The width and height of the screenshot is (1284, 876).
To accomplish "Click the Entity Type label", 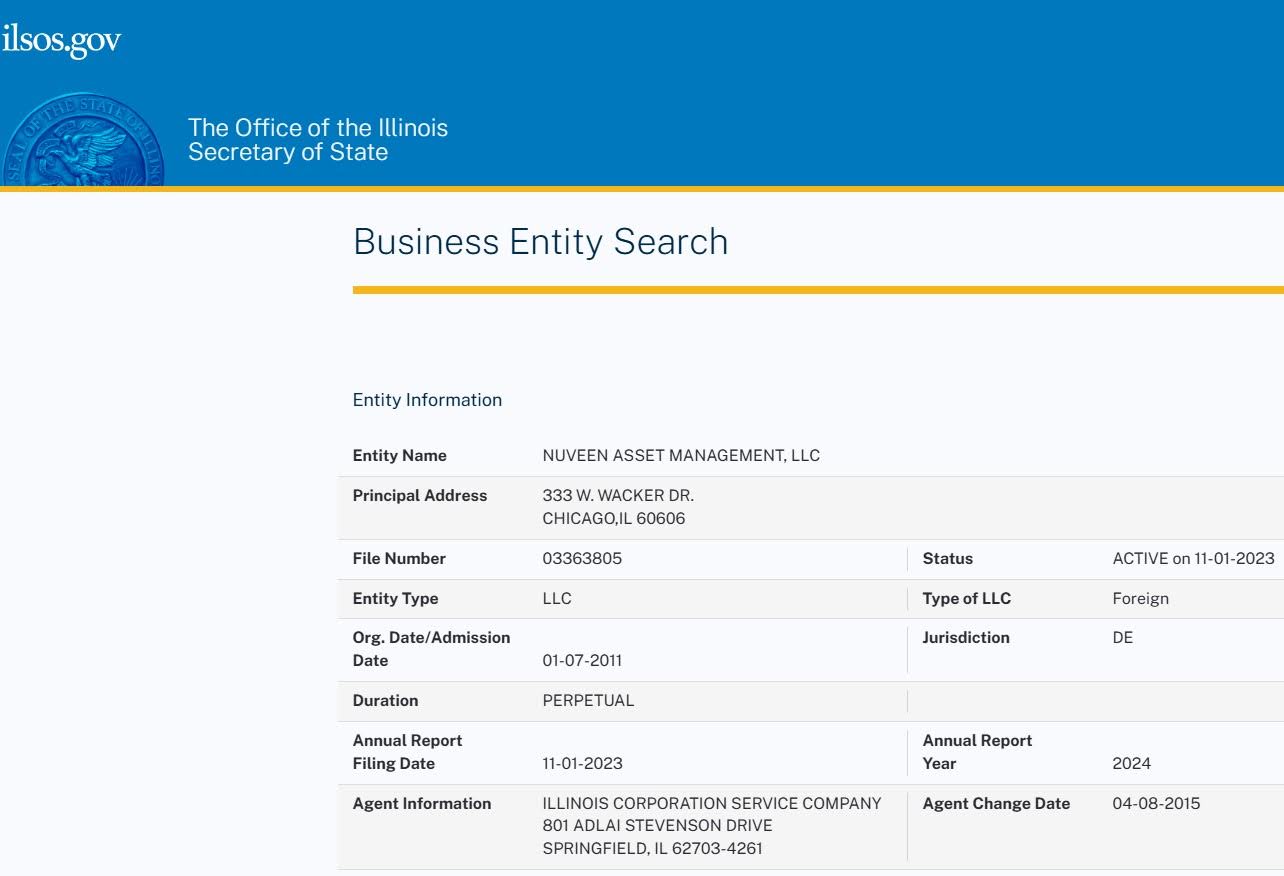I will click(396, 599).
